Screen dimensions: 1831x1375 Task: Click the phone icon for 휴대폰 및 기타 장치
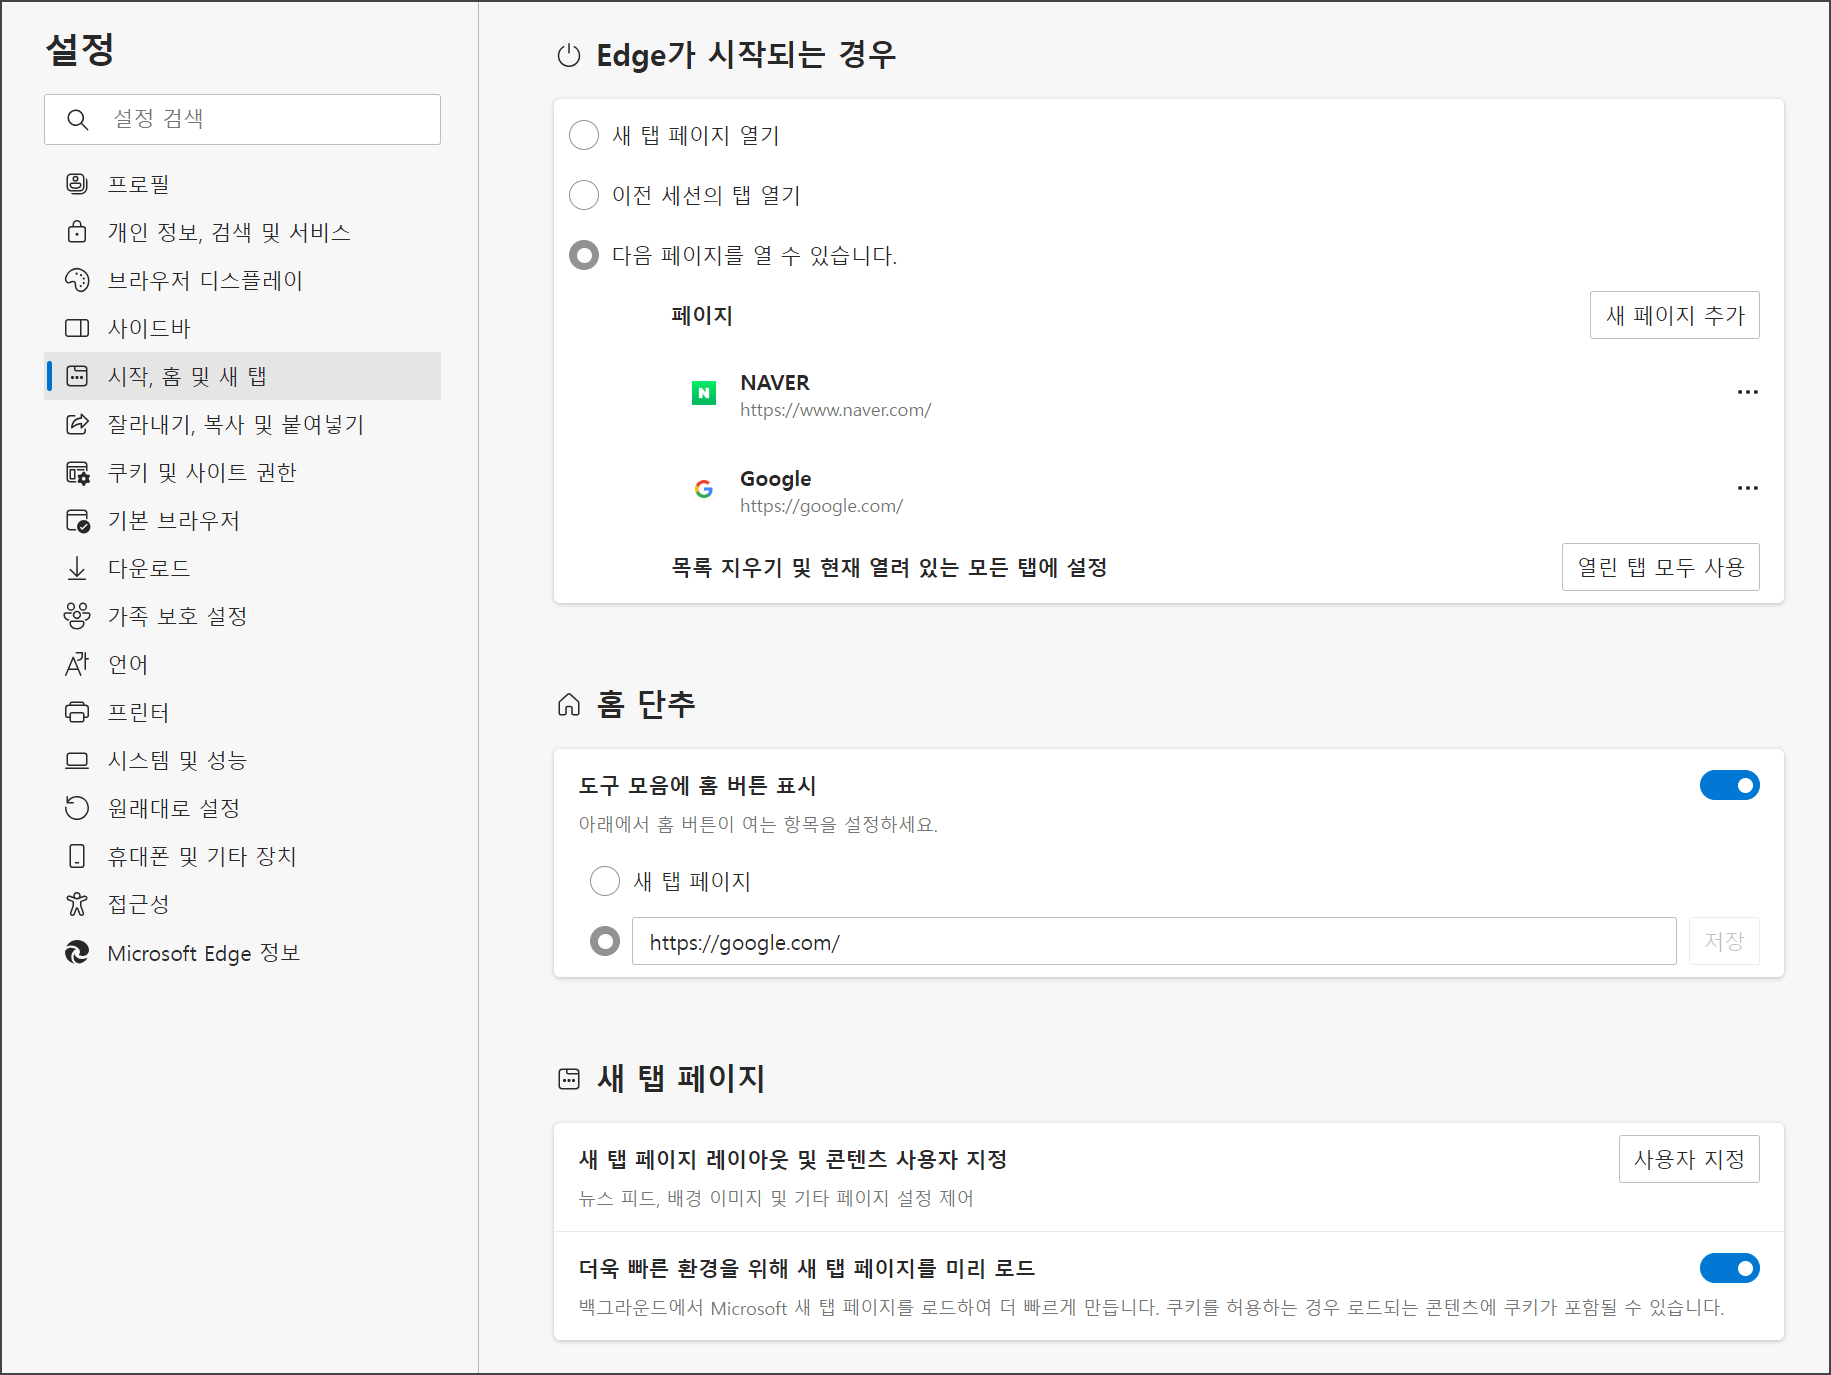pyautogui.click(x=77, y=856)
